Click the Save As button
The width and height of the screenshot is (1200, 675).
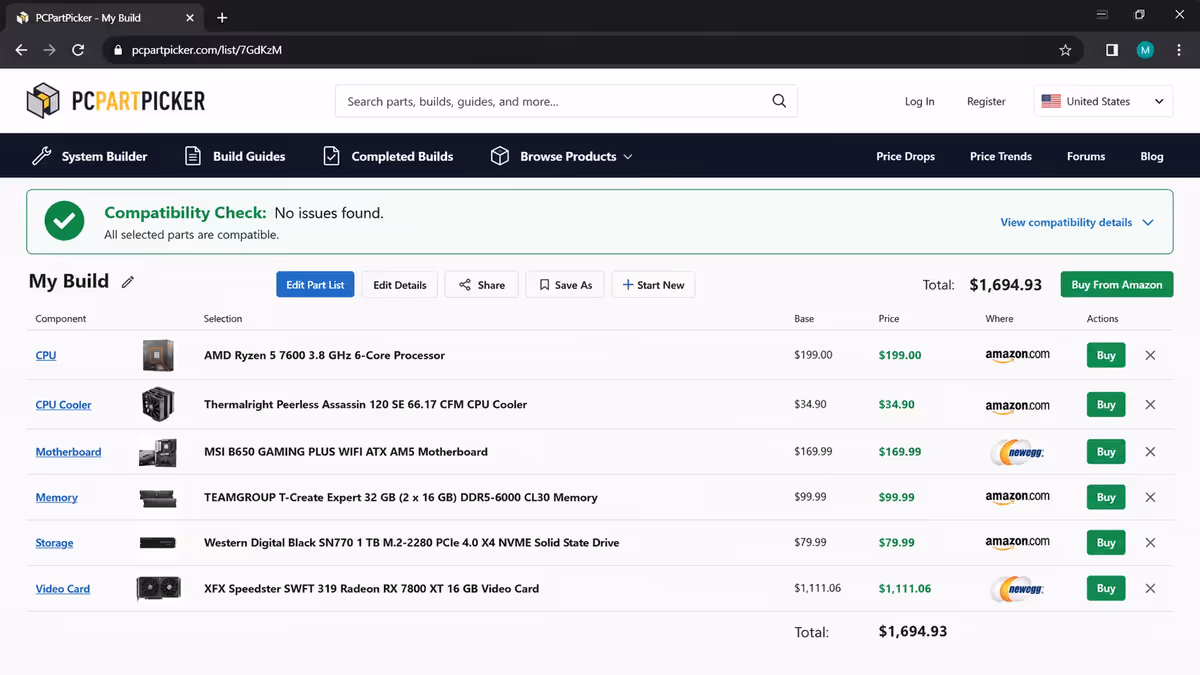565,285
